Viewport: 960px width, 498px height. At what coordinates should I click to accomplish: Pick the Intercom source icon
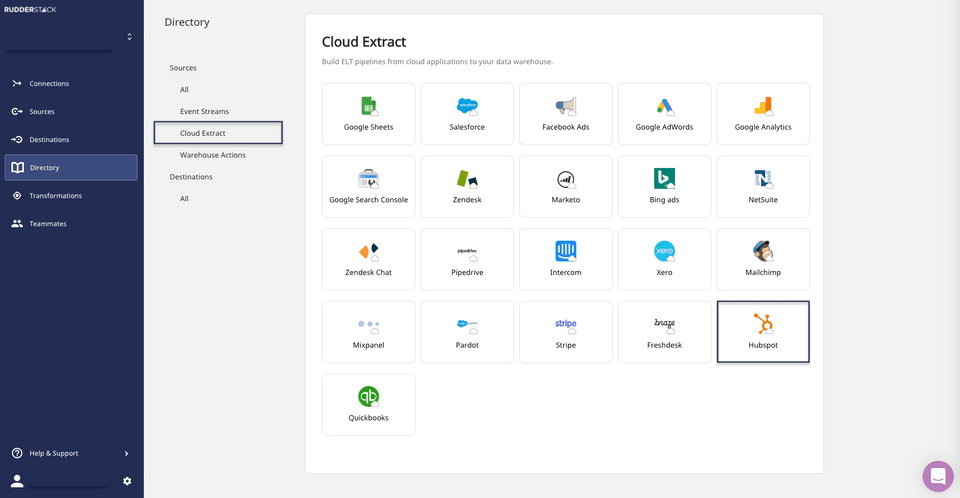pyautogui.click(x=566, y=251)
